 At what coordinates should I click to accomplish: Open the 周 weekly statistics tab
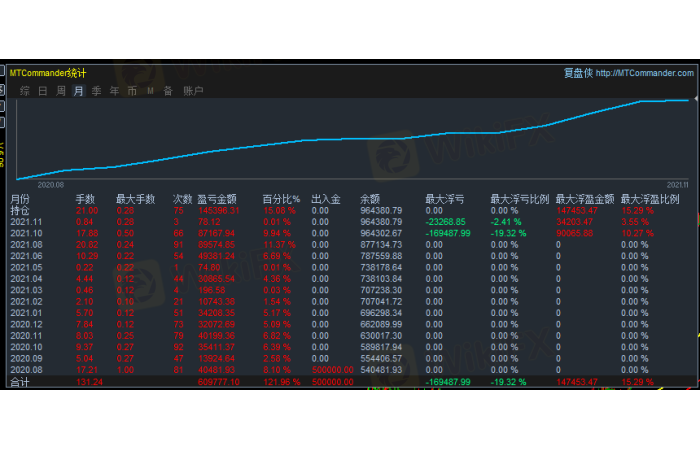pos(60,91)
